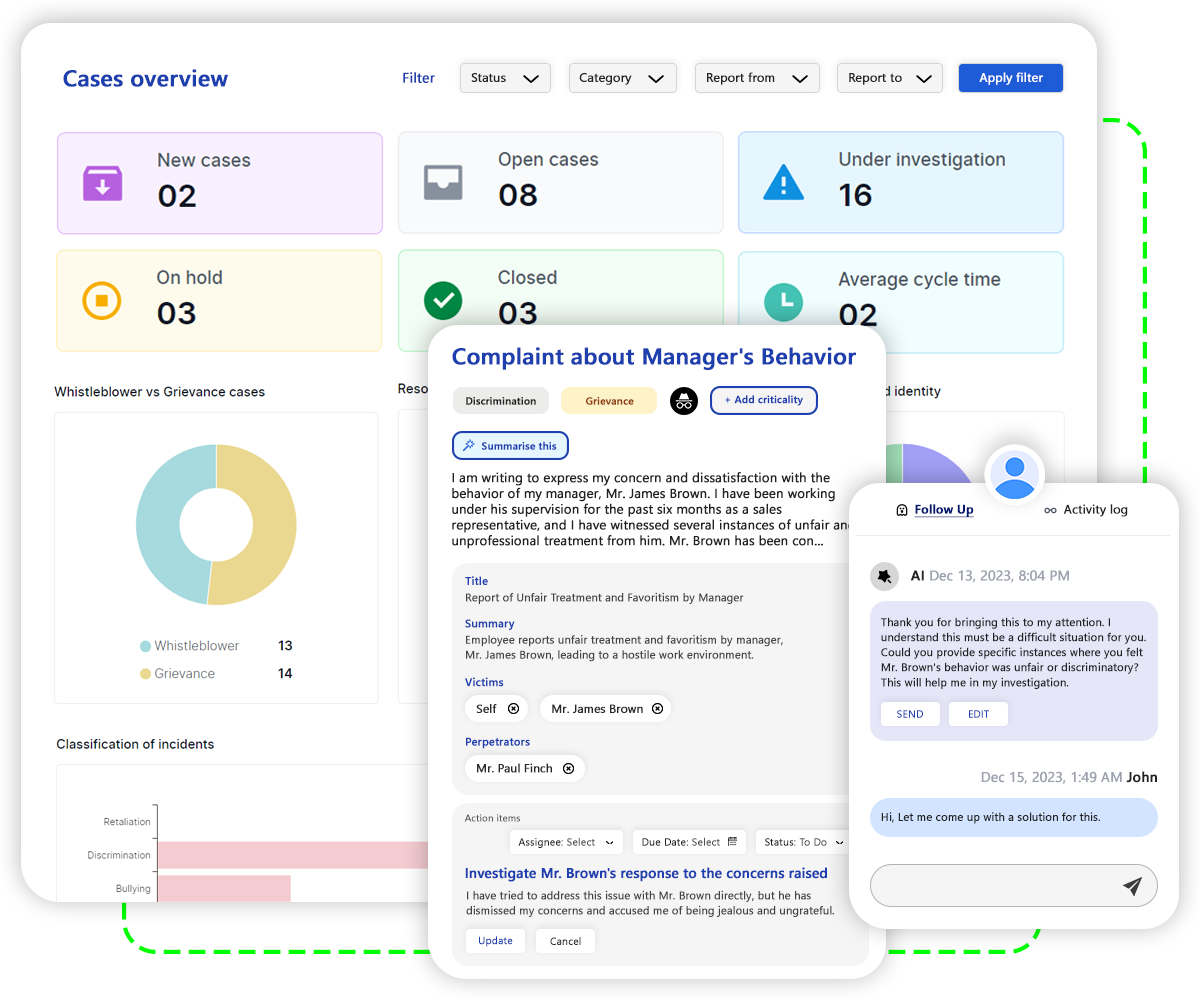Click the Open cases inbox tray icon
Screen dimensions: 1200x1000
pyautogui.click(x=443, y=183)
